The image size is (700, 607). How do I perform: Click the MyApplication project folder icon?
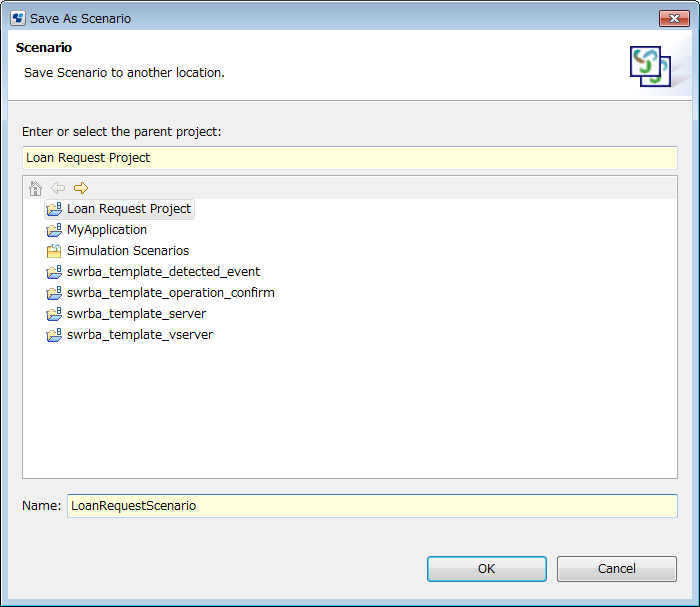pyautogui.click(x=54, y=231)
